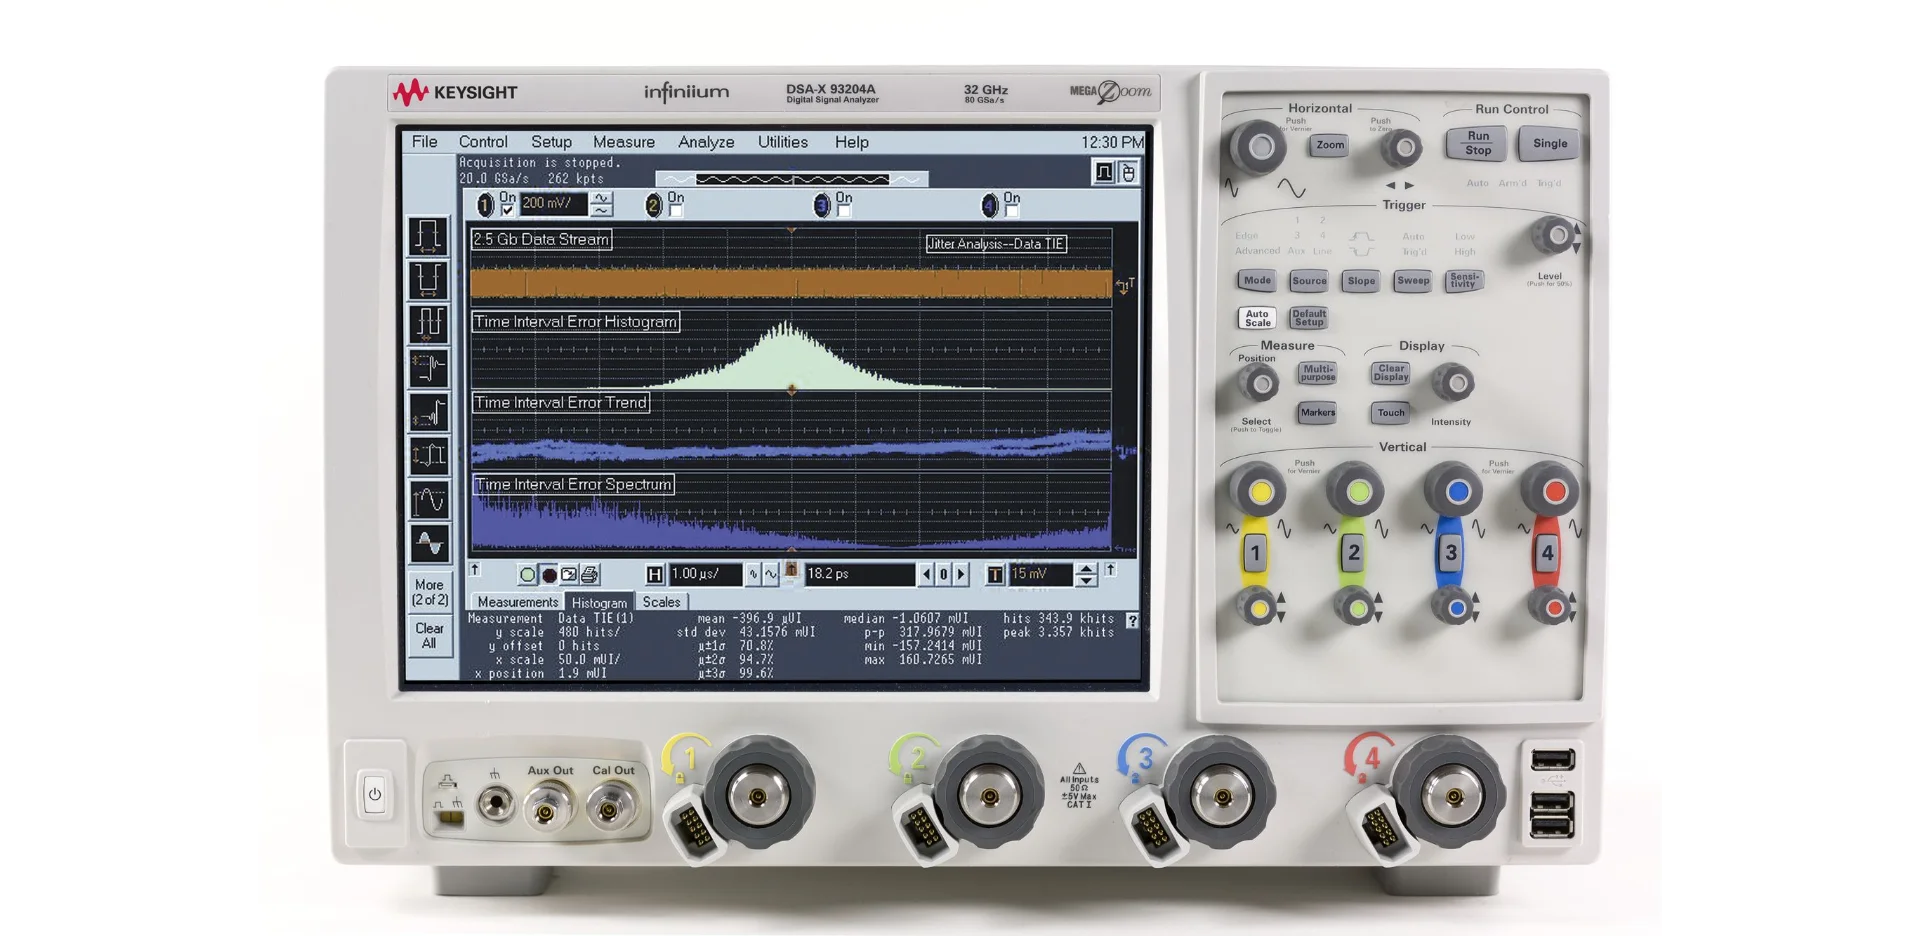Viewport: 1920px width, 936px height.
Task: Select the negative pulse width measurement icon
Action: (428, 280)
